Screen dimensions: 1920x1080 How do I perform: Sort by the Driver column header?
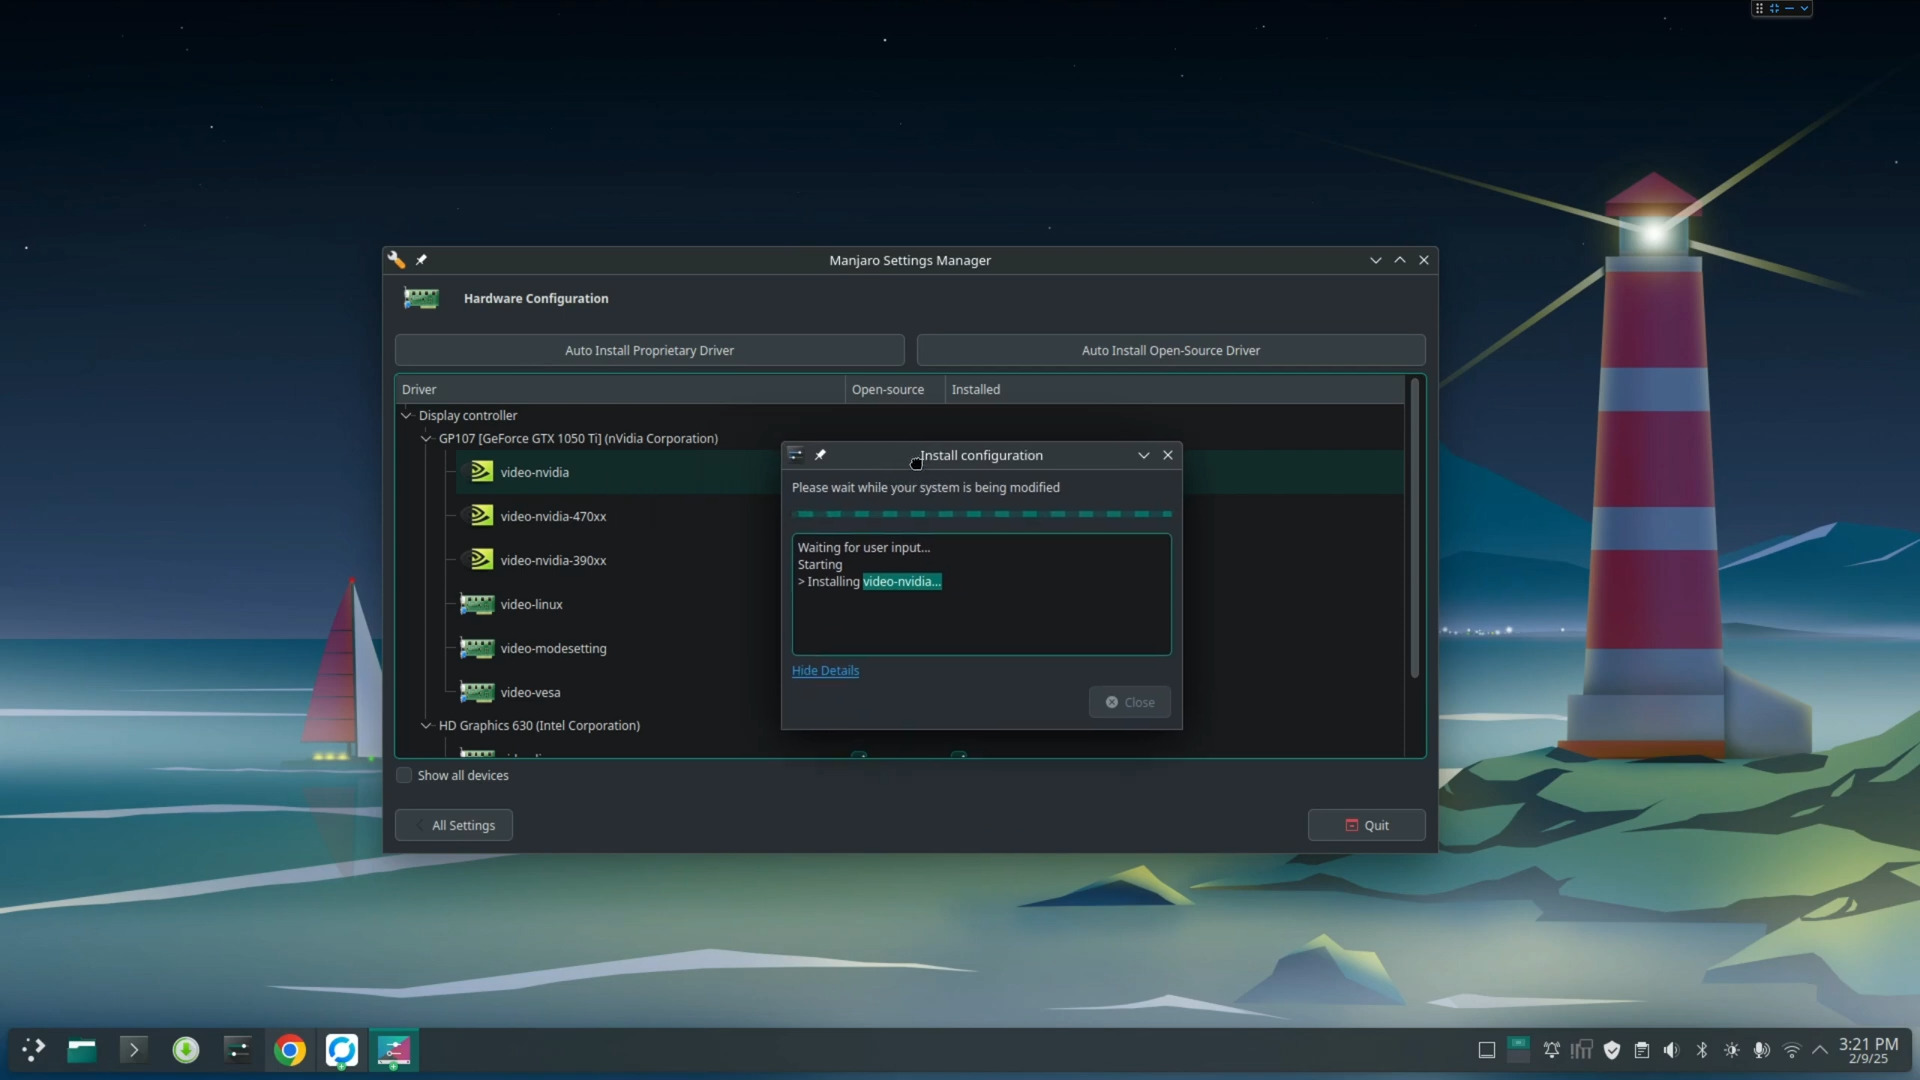(620, 389)
